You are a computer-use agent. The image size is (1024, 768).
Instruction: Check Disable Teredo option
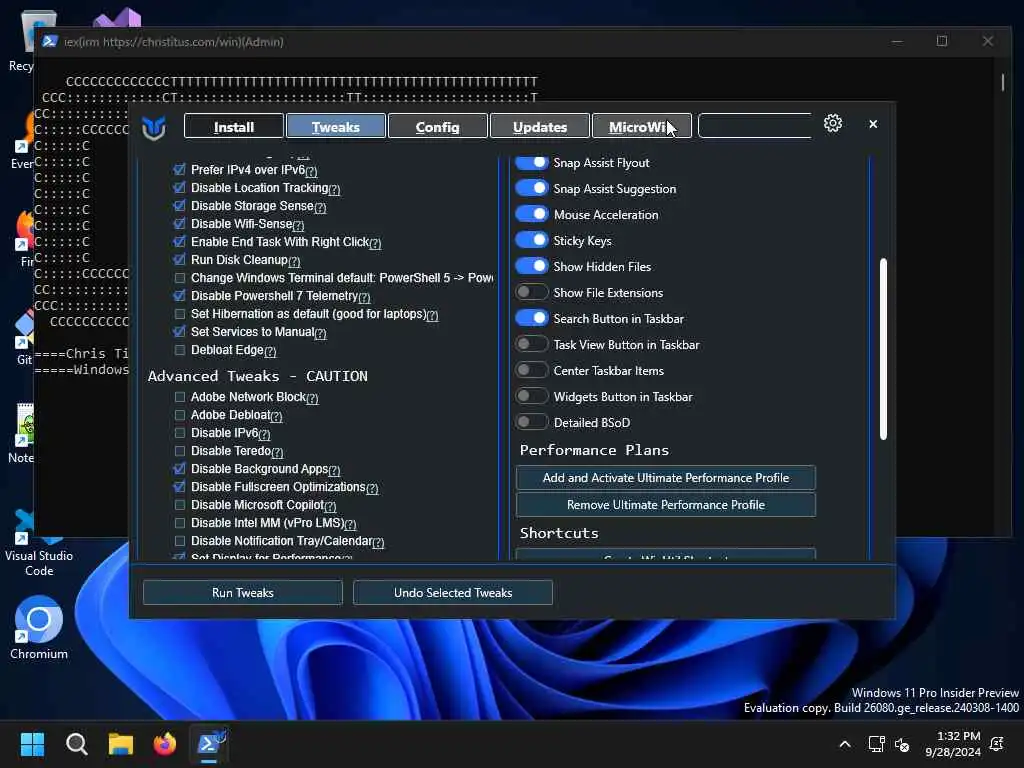coord(180,451)
